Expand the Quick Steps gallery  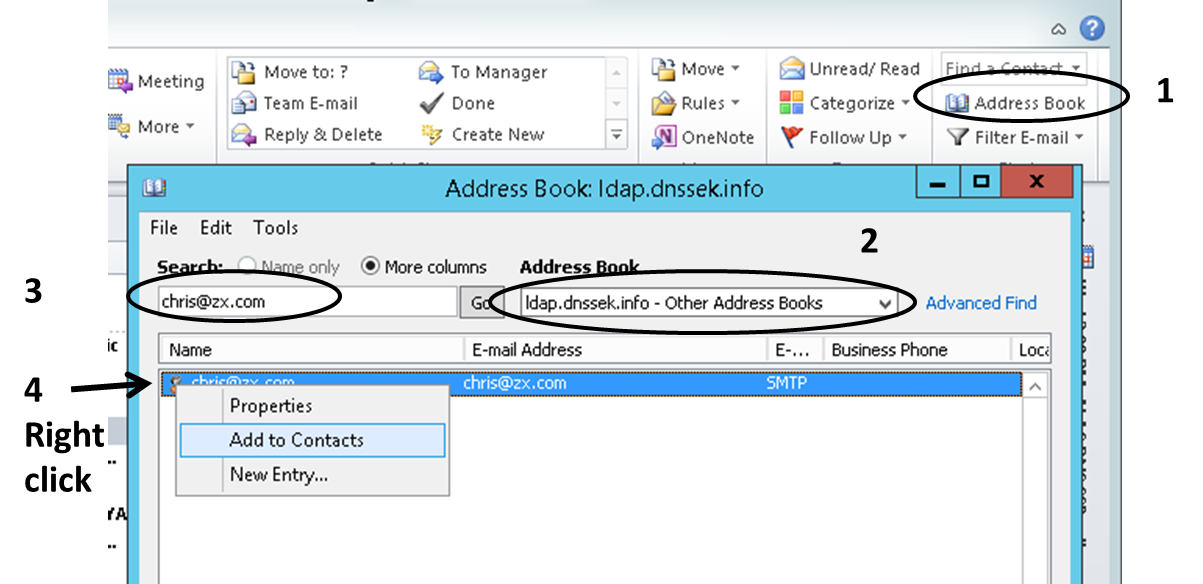pyautogui.click(x=617, y=135)
